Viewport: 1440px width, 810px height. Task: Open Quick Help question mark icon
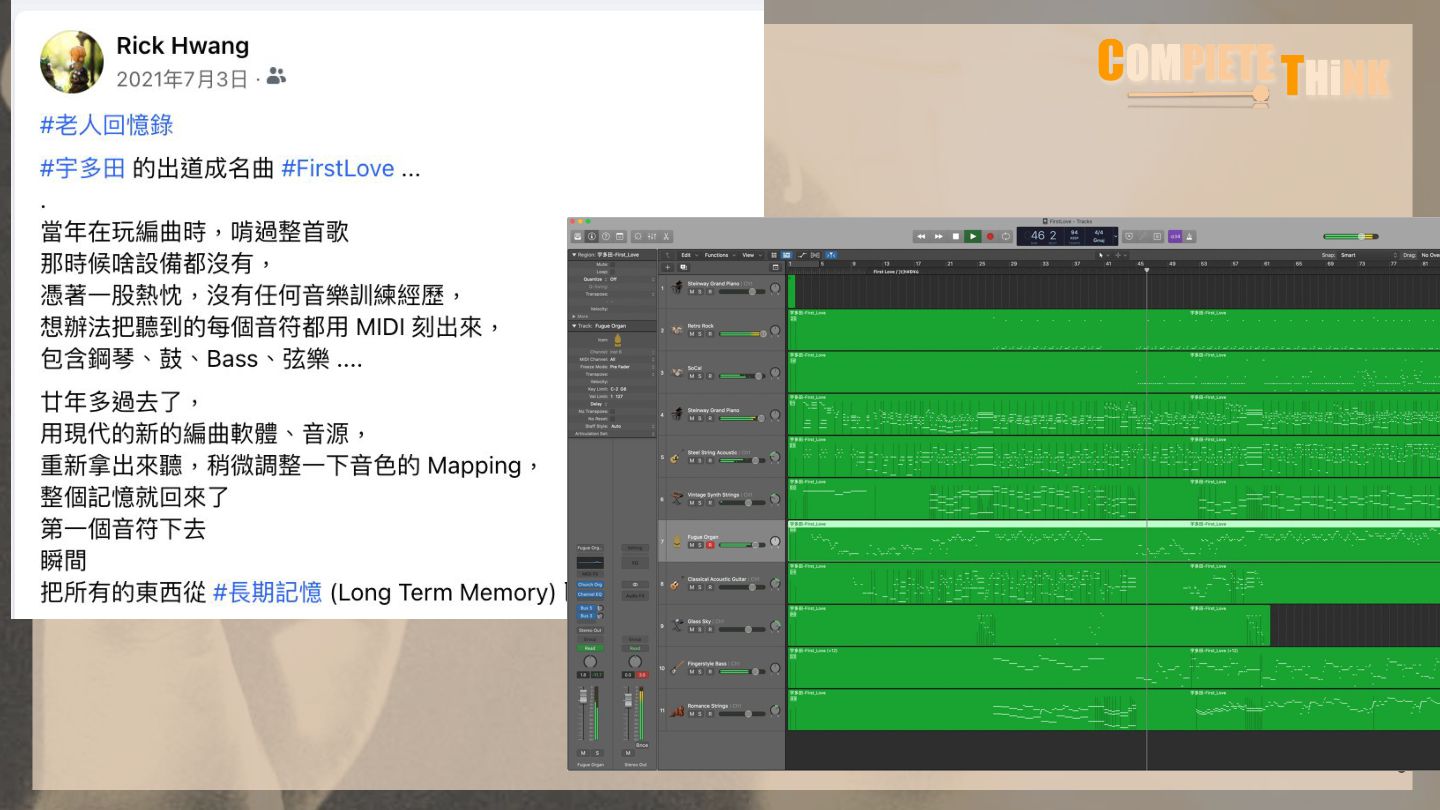(606, 237)
